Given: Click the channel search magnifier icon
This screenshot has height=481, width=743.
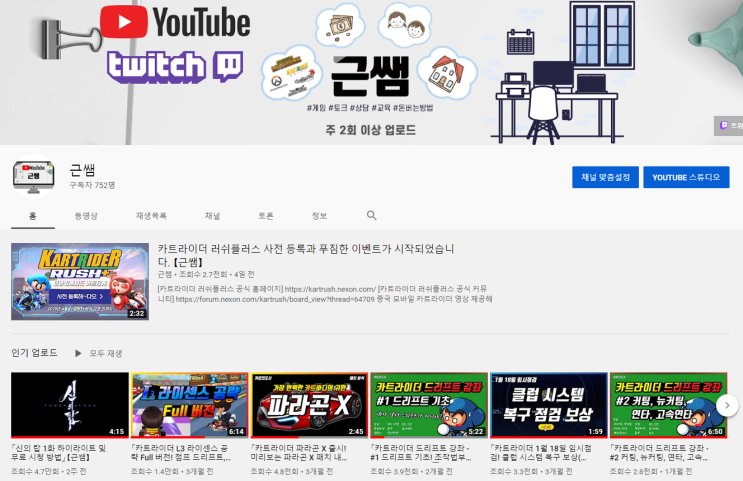Looking at the screenshot, I should click(372, 216).
